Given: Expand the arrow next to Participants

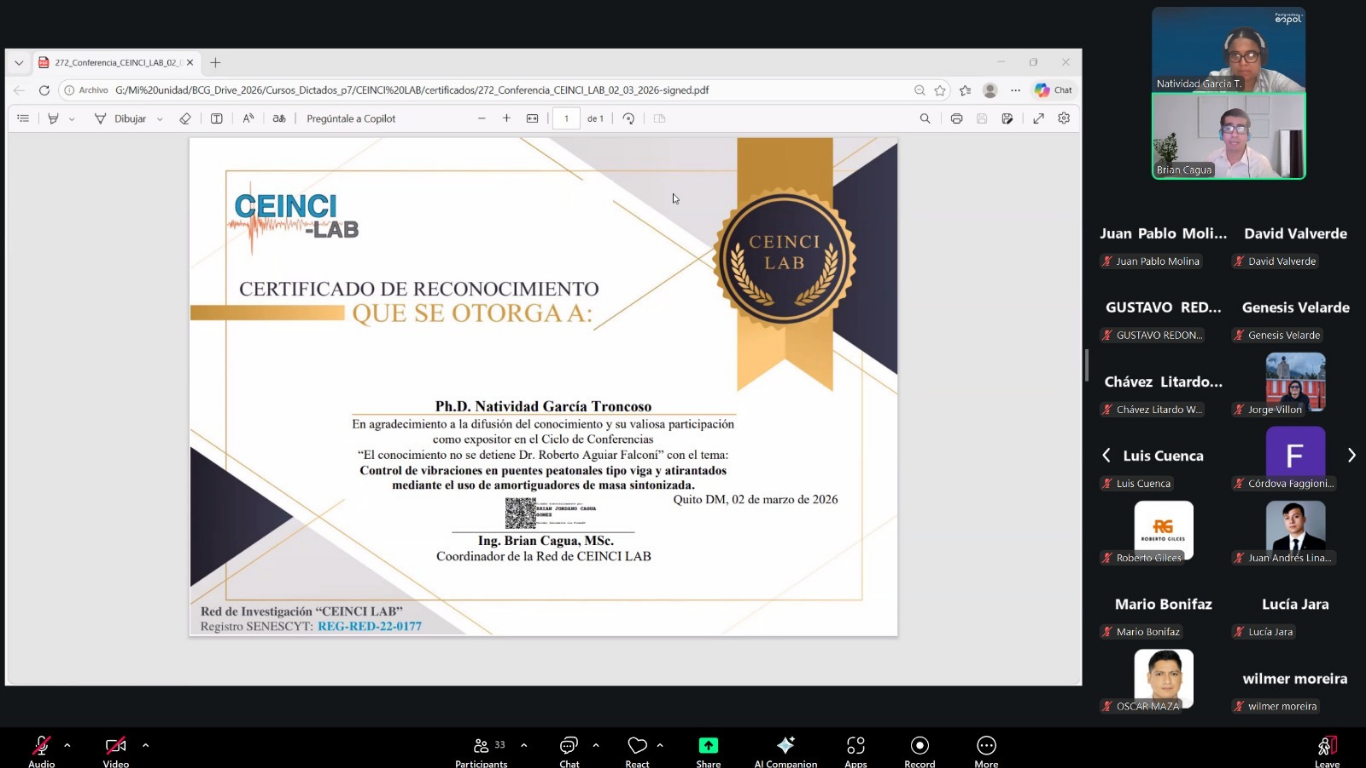Looking at the screenshot, I should pos(523,745).
